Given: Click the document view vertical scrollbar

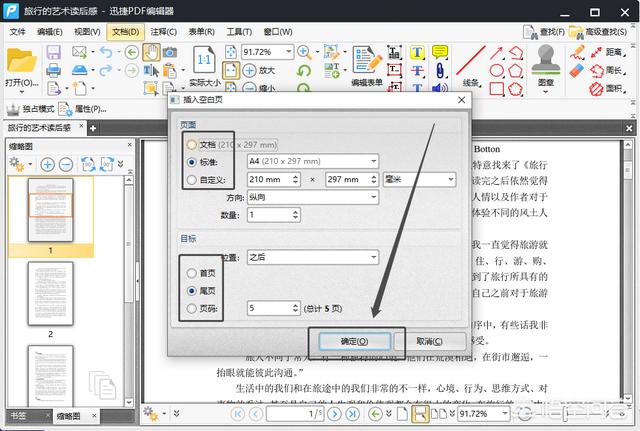Looking at the screenshot, I should click(628, 171).
